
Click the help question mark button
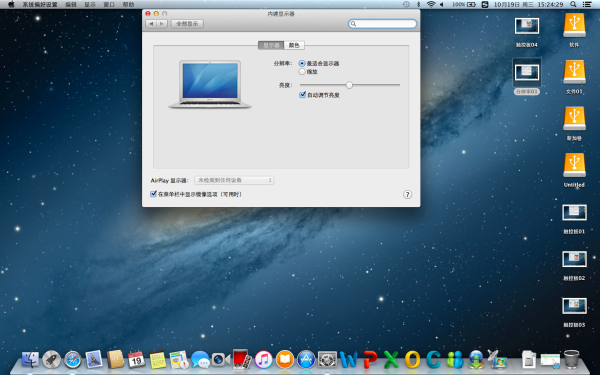pos(407,194)
